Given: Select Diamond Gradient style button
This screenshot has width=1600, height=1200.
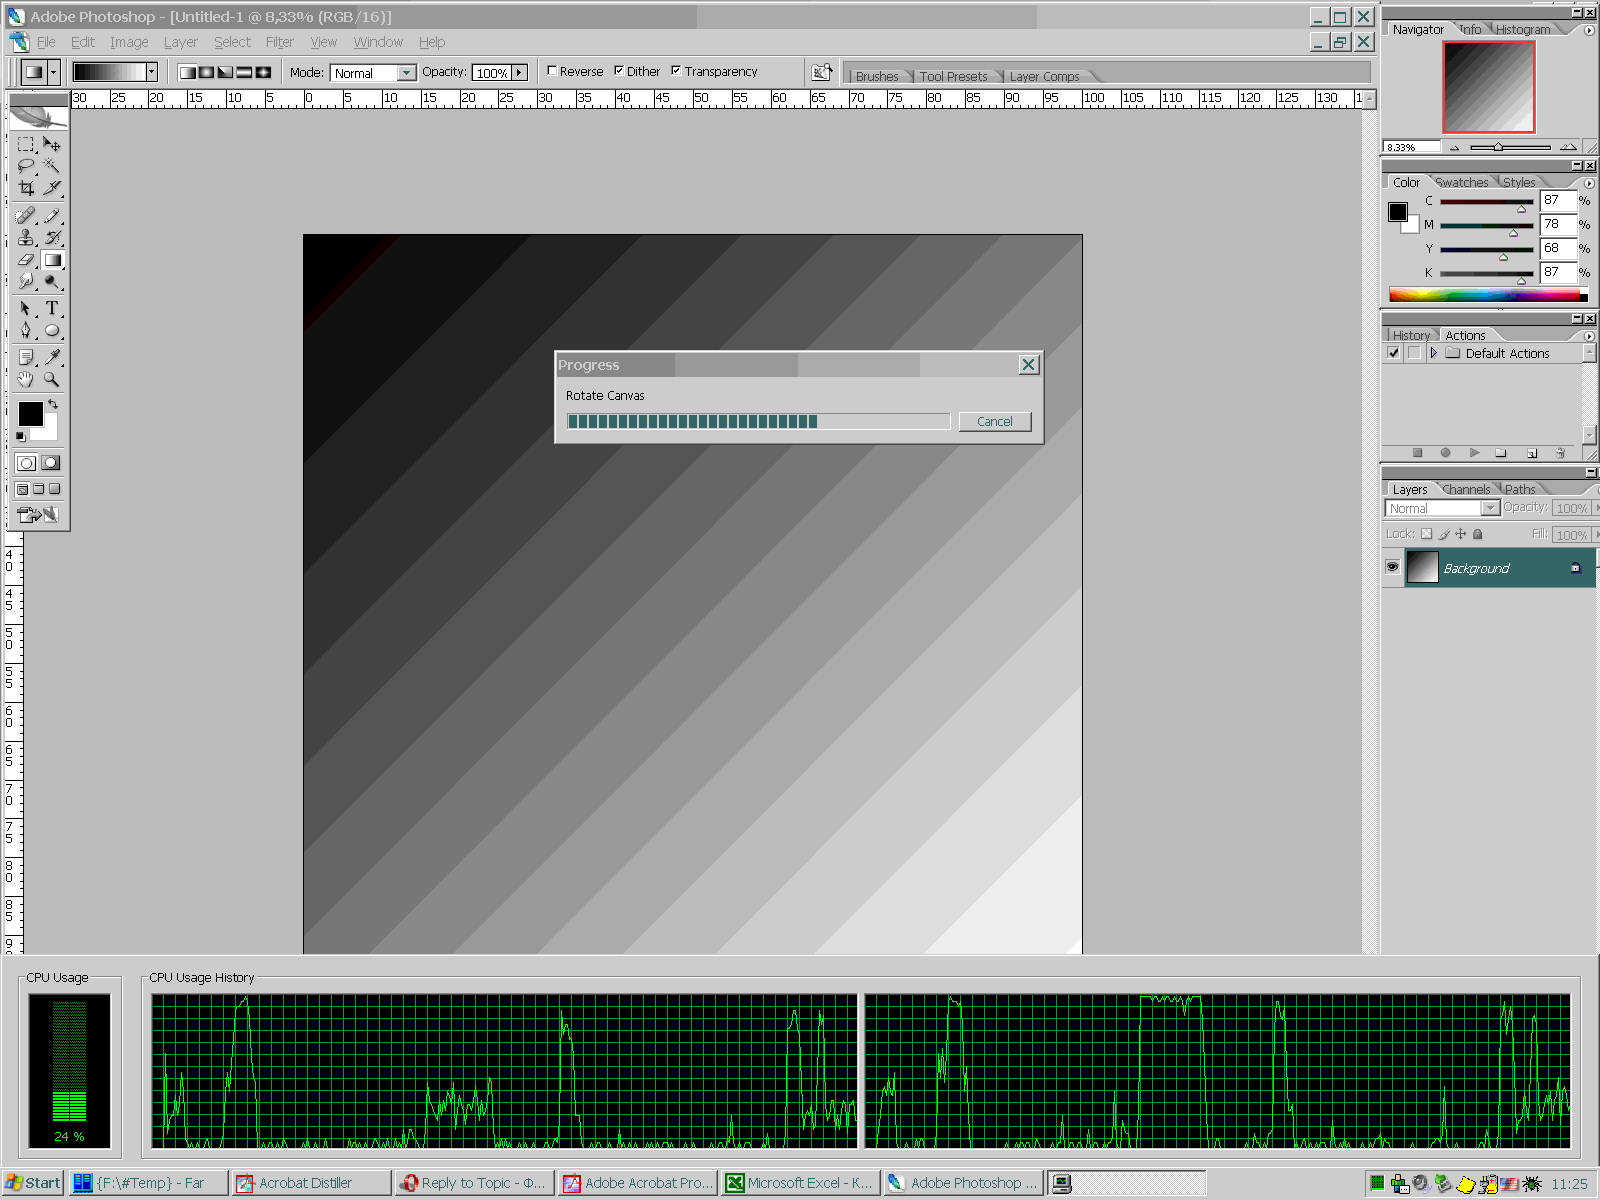Looking at the screenshot, I should coord(263,72).
